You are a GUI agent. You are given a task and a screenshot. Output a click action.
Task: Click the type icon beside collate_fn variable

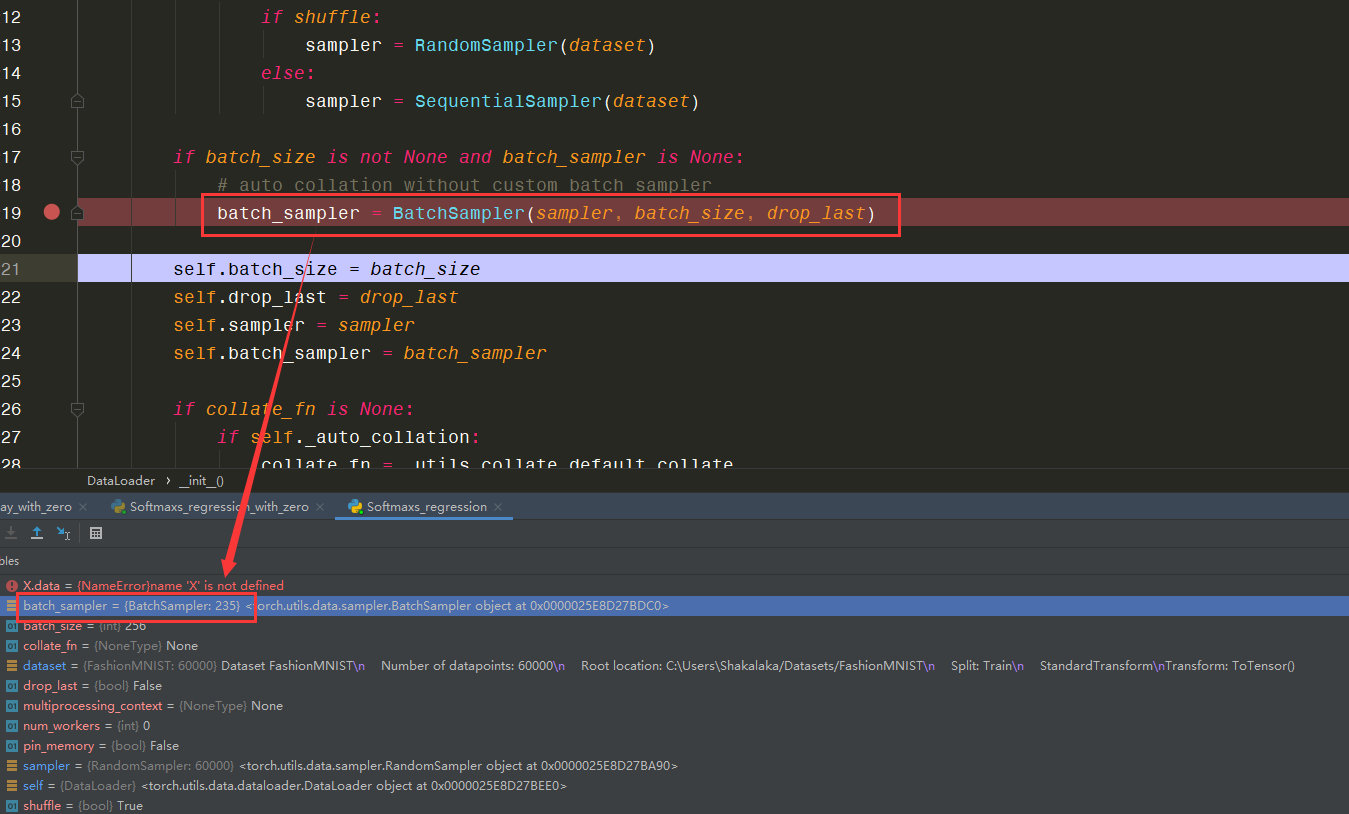(x=12, y=646)
